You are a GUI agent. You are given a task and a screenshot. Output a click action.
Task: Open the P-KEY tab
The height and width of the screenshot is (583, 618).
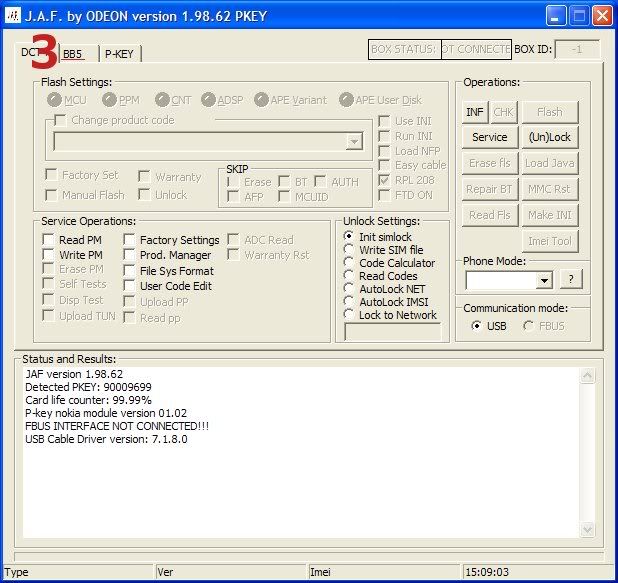[x=119, y=54]
